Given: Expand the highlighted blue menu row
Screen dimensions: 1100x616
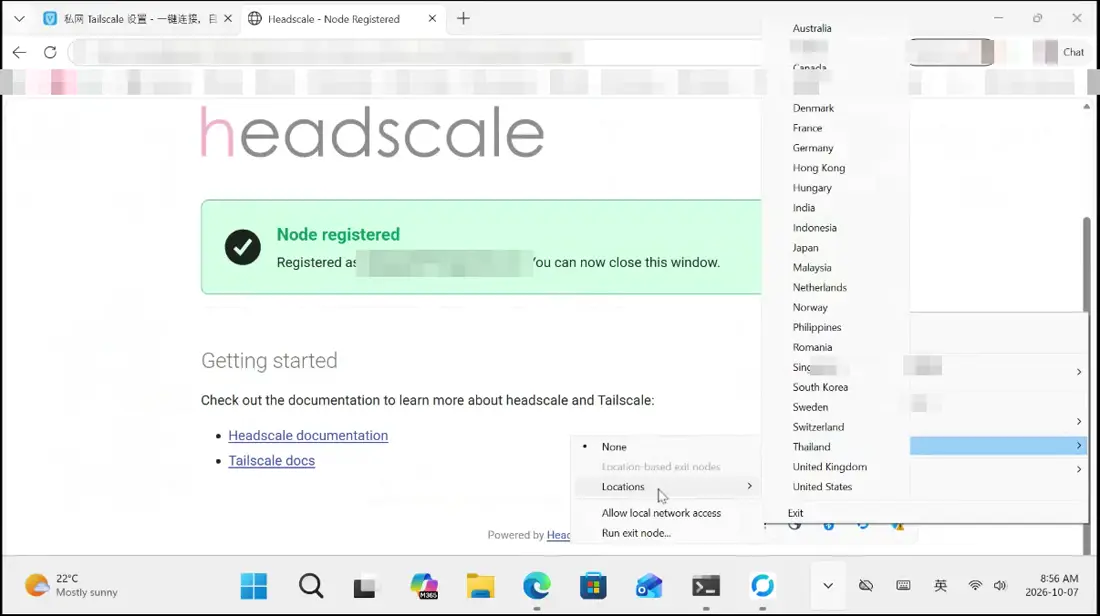Looking at the screenshot, I should 998,446.
